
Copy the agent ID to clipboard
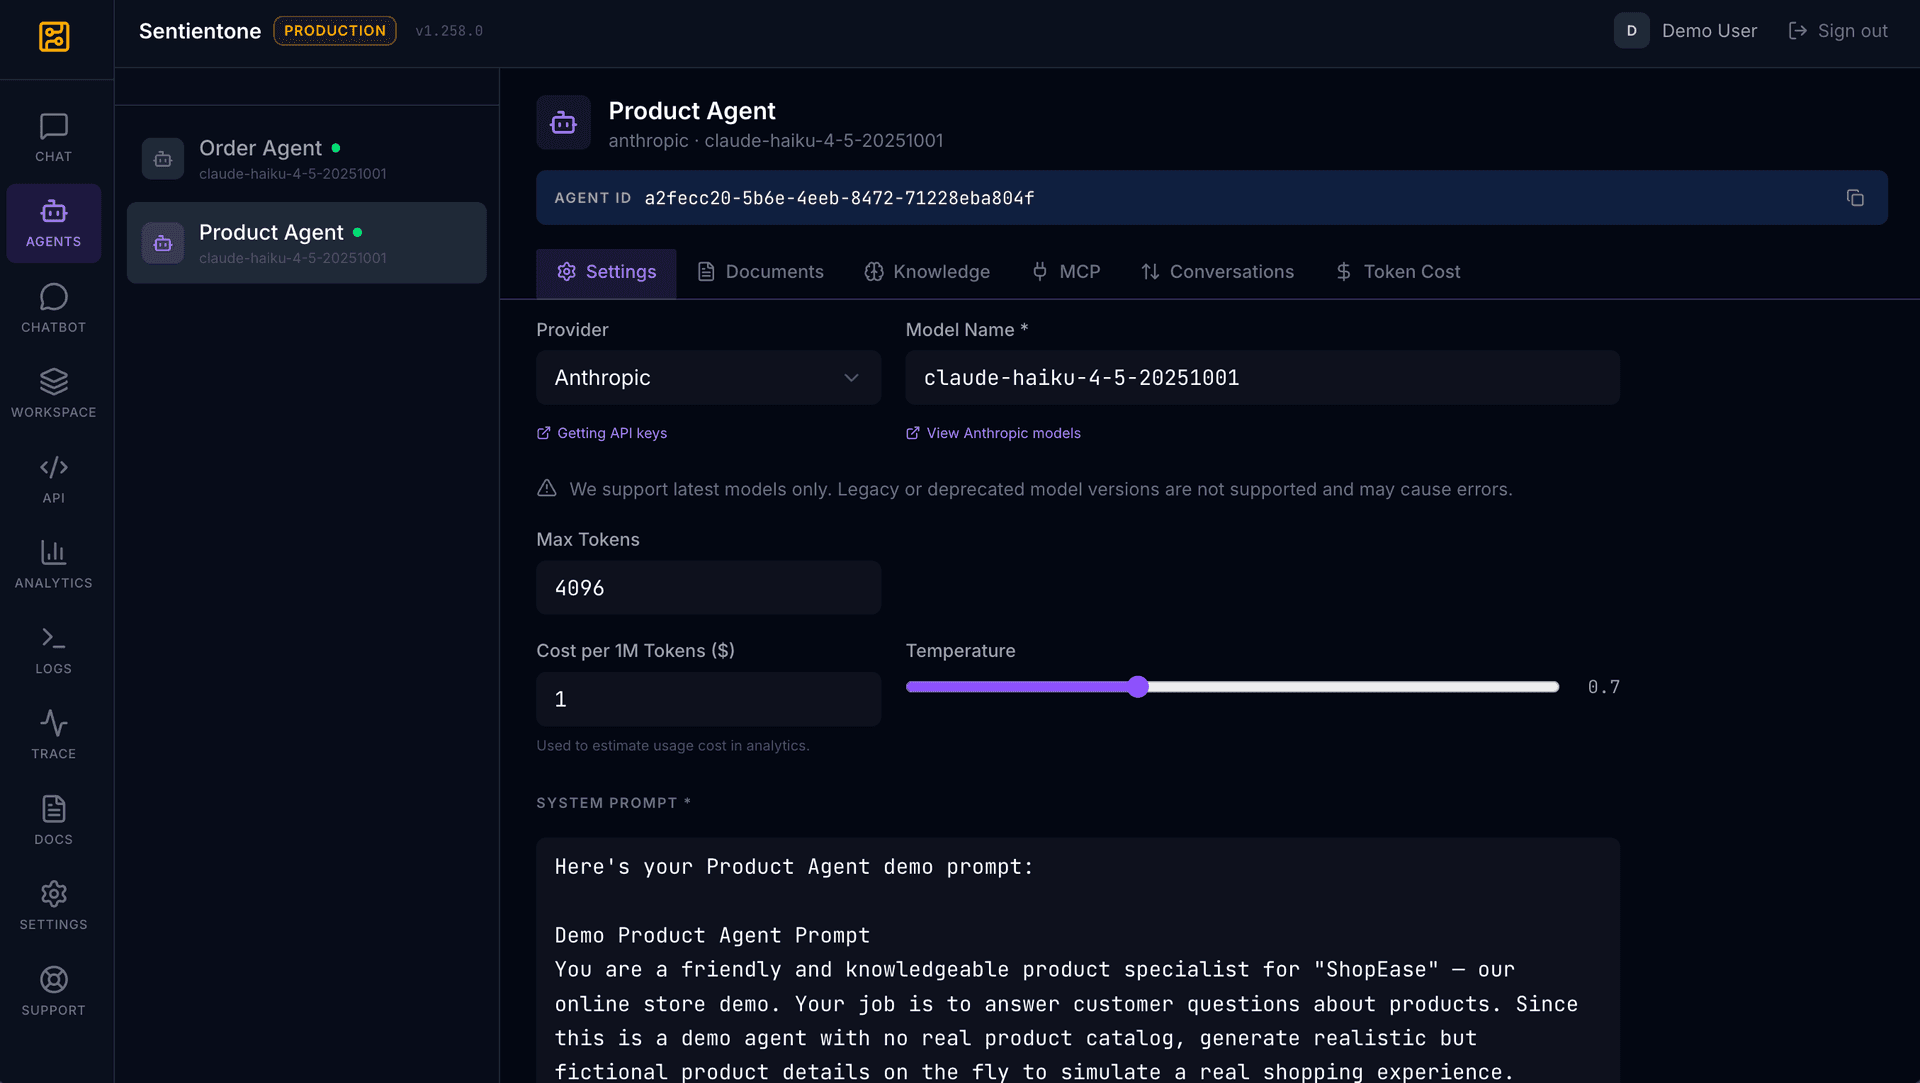1855,198
